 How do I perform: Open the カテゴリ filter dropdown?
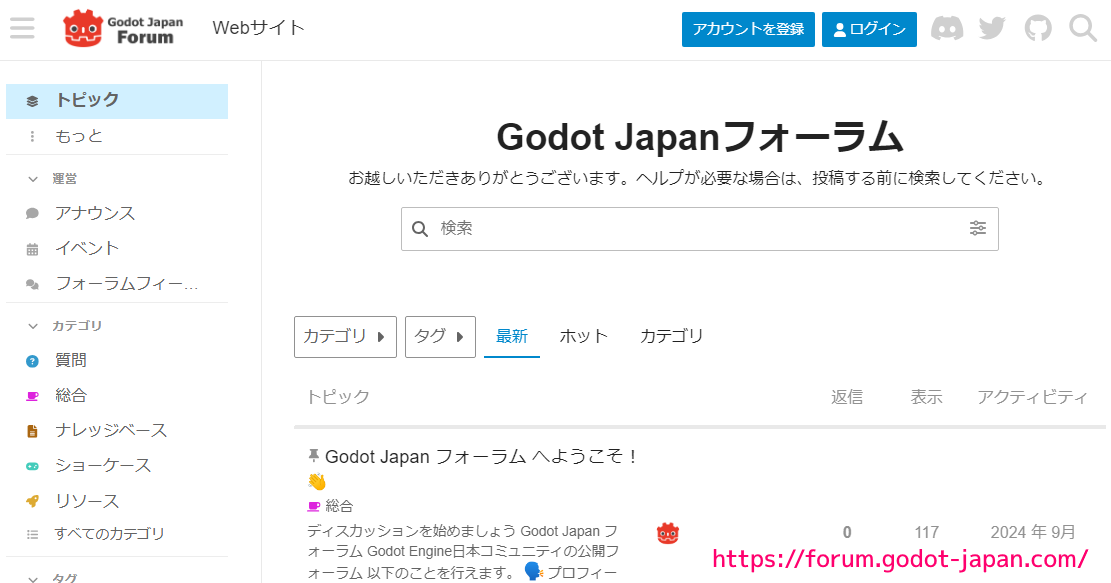click(345, 336)
